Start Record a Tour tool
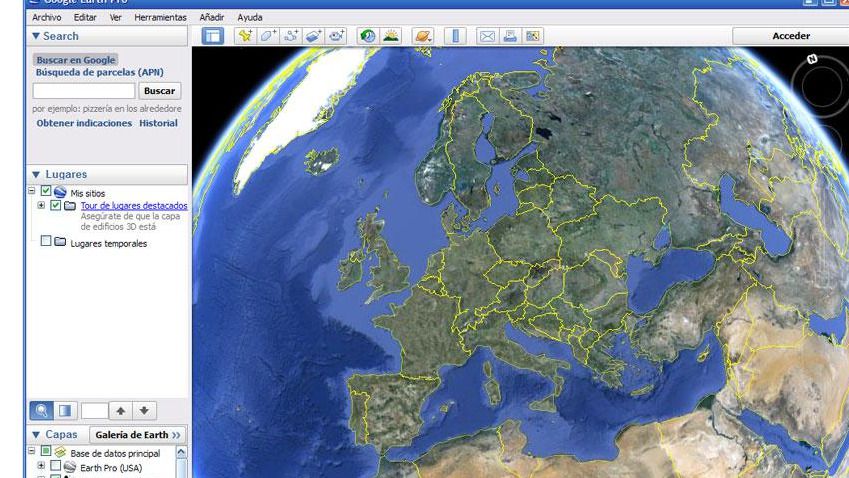Screen dimensions: 849x478 click(x=337, y=36)
